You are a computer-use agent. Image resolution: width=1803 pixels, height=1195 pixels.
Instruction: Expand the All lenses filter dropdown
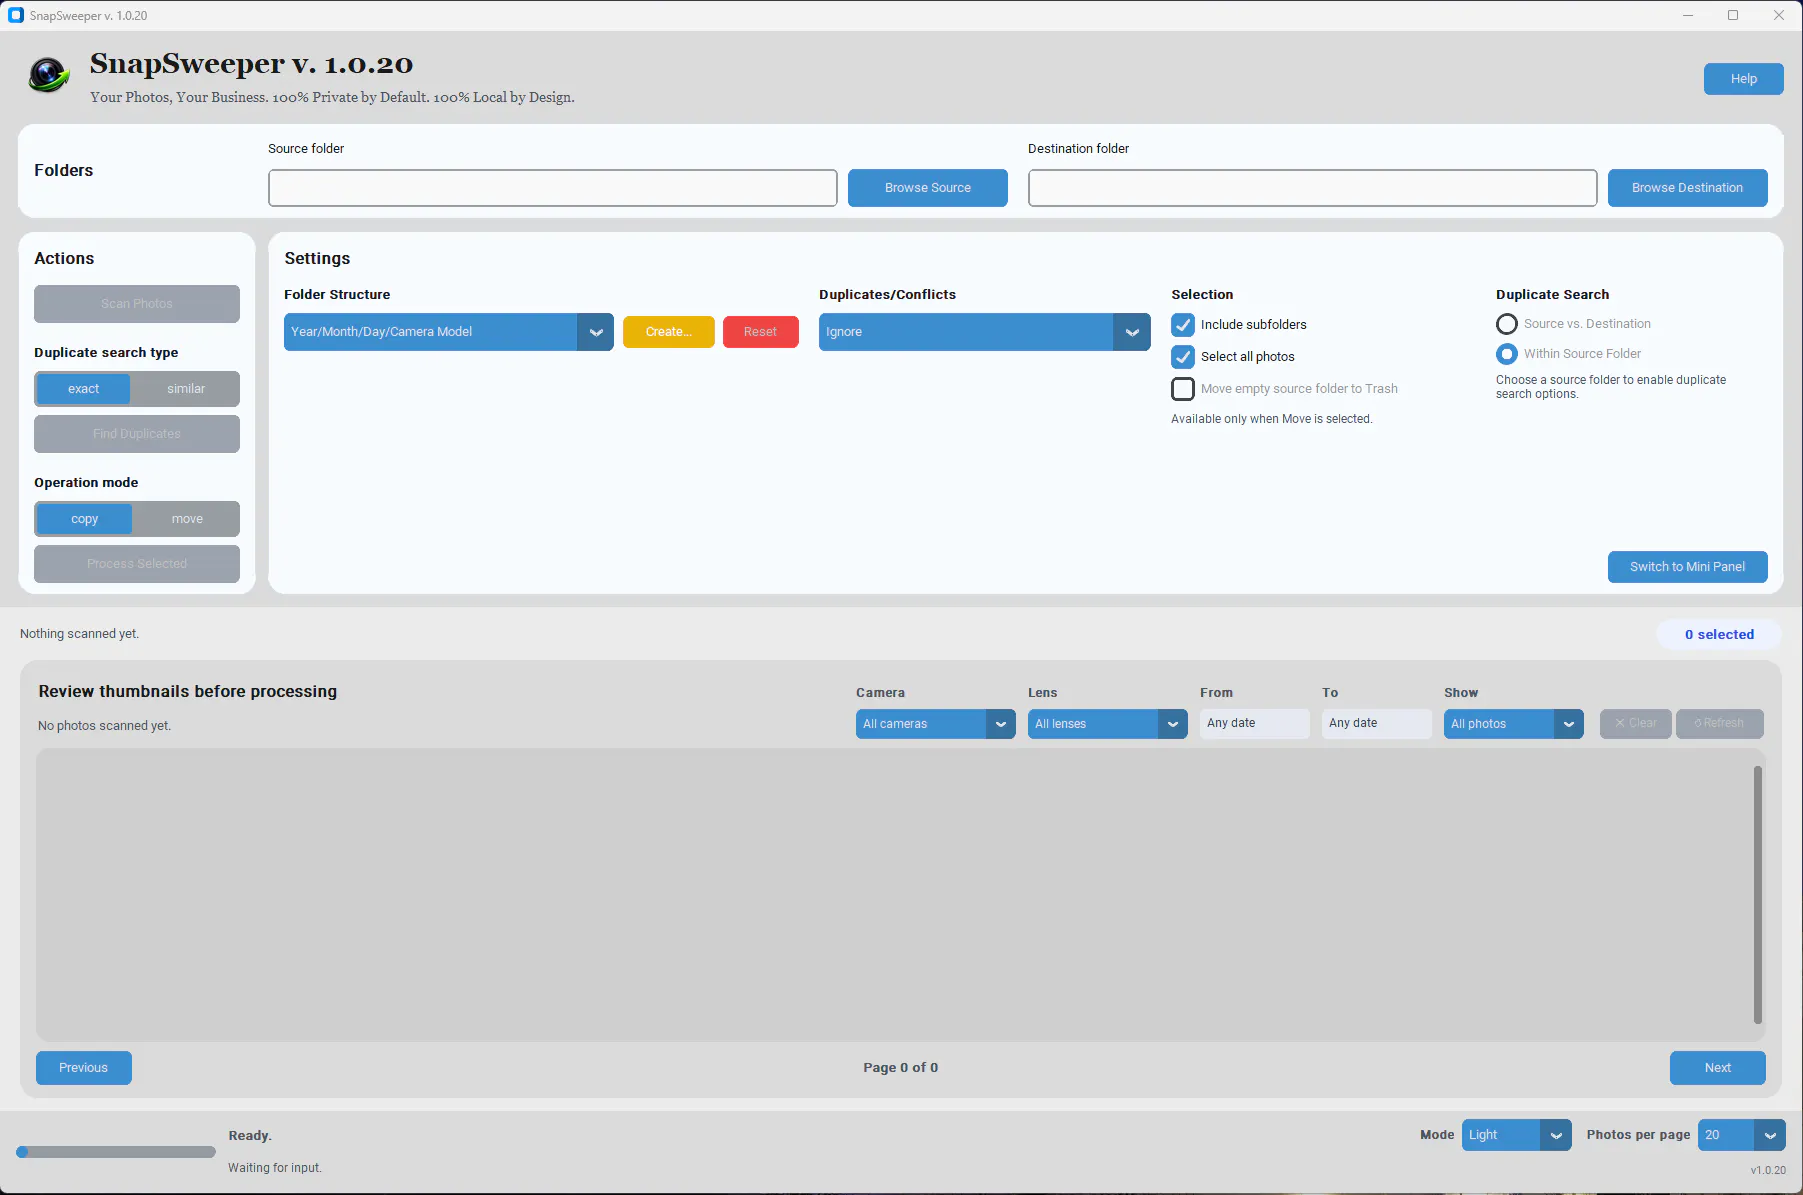click(1107, 724)
